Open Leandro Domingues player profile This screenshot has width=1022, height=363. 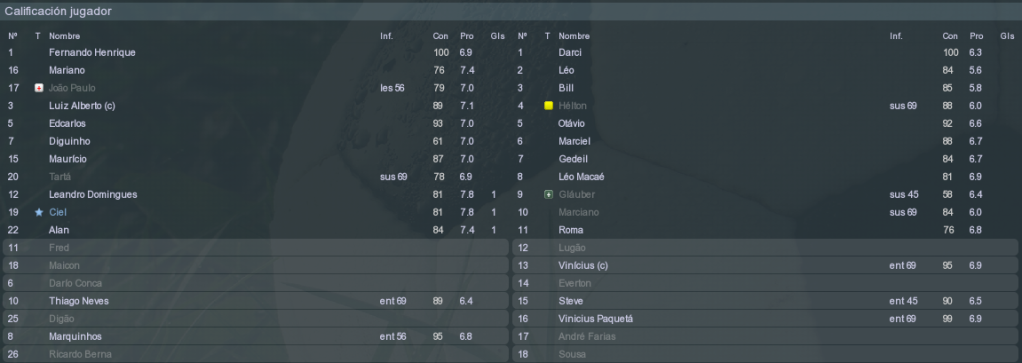tap(93, 194)
